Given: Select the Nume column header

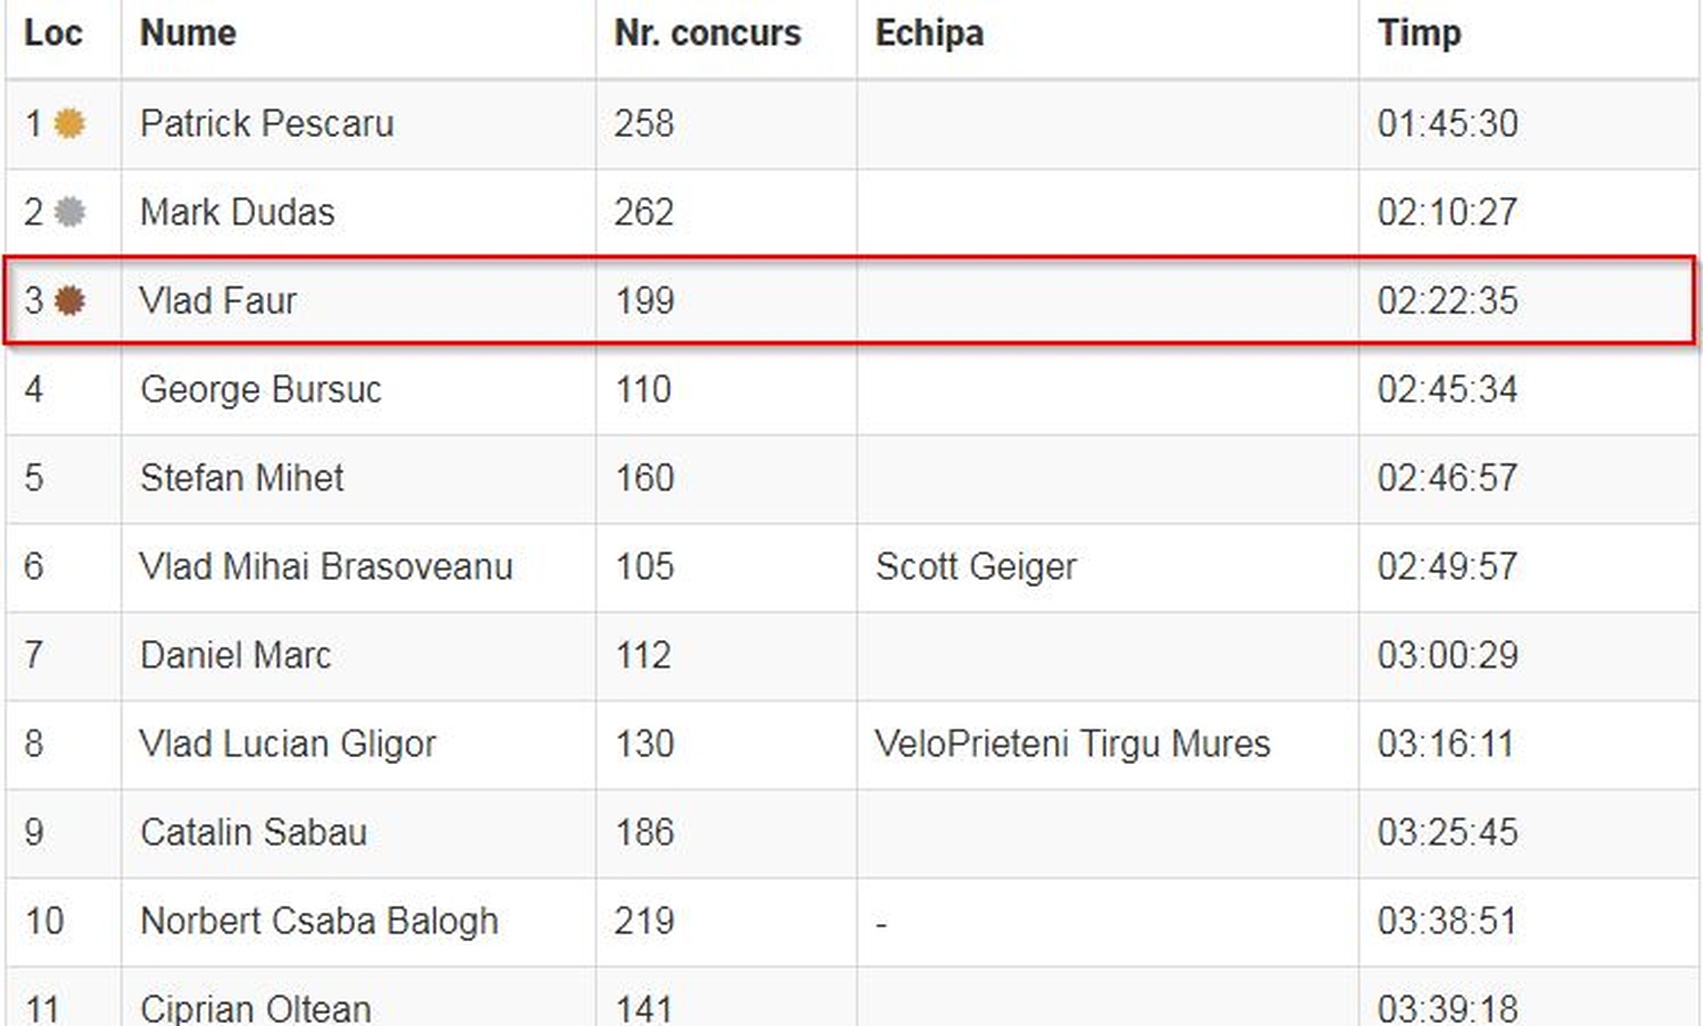Looking at the screenshot, I should point(188,33).
